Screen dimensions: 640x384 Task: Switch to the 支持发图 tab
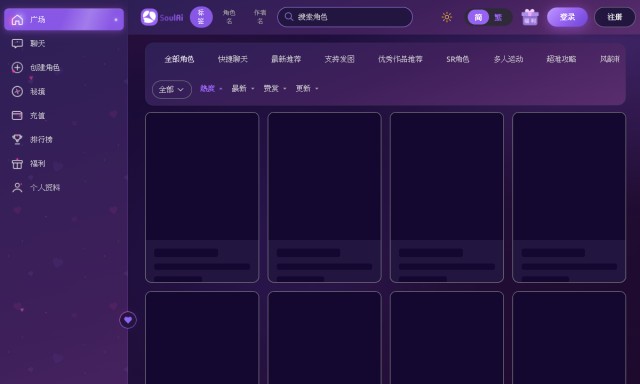340,59
